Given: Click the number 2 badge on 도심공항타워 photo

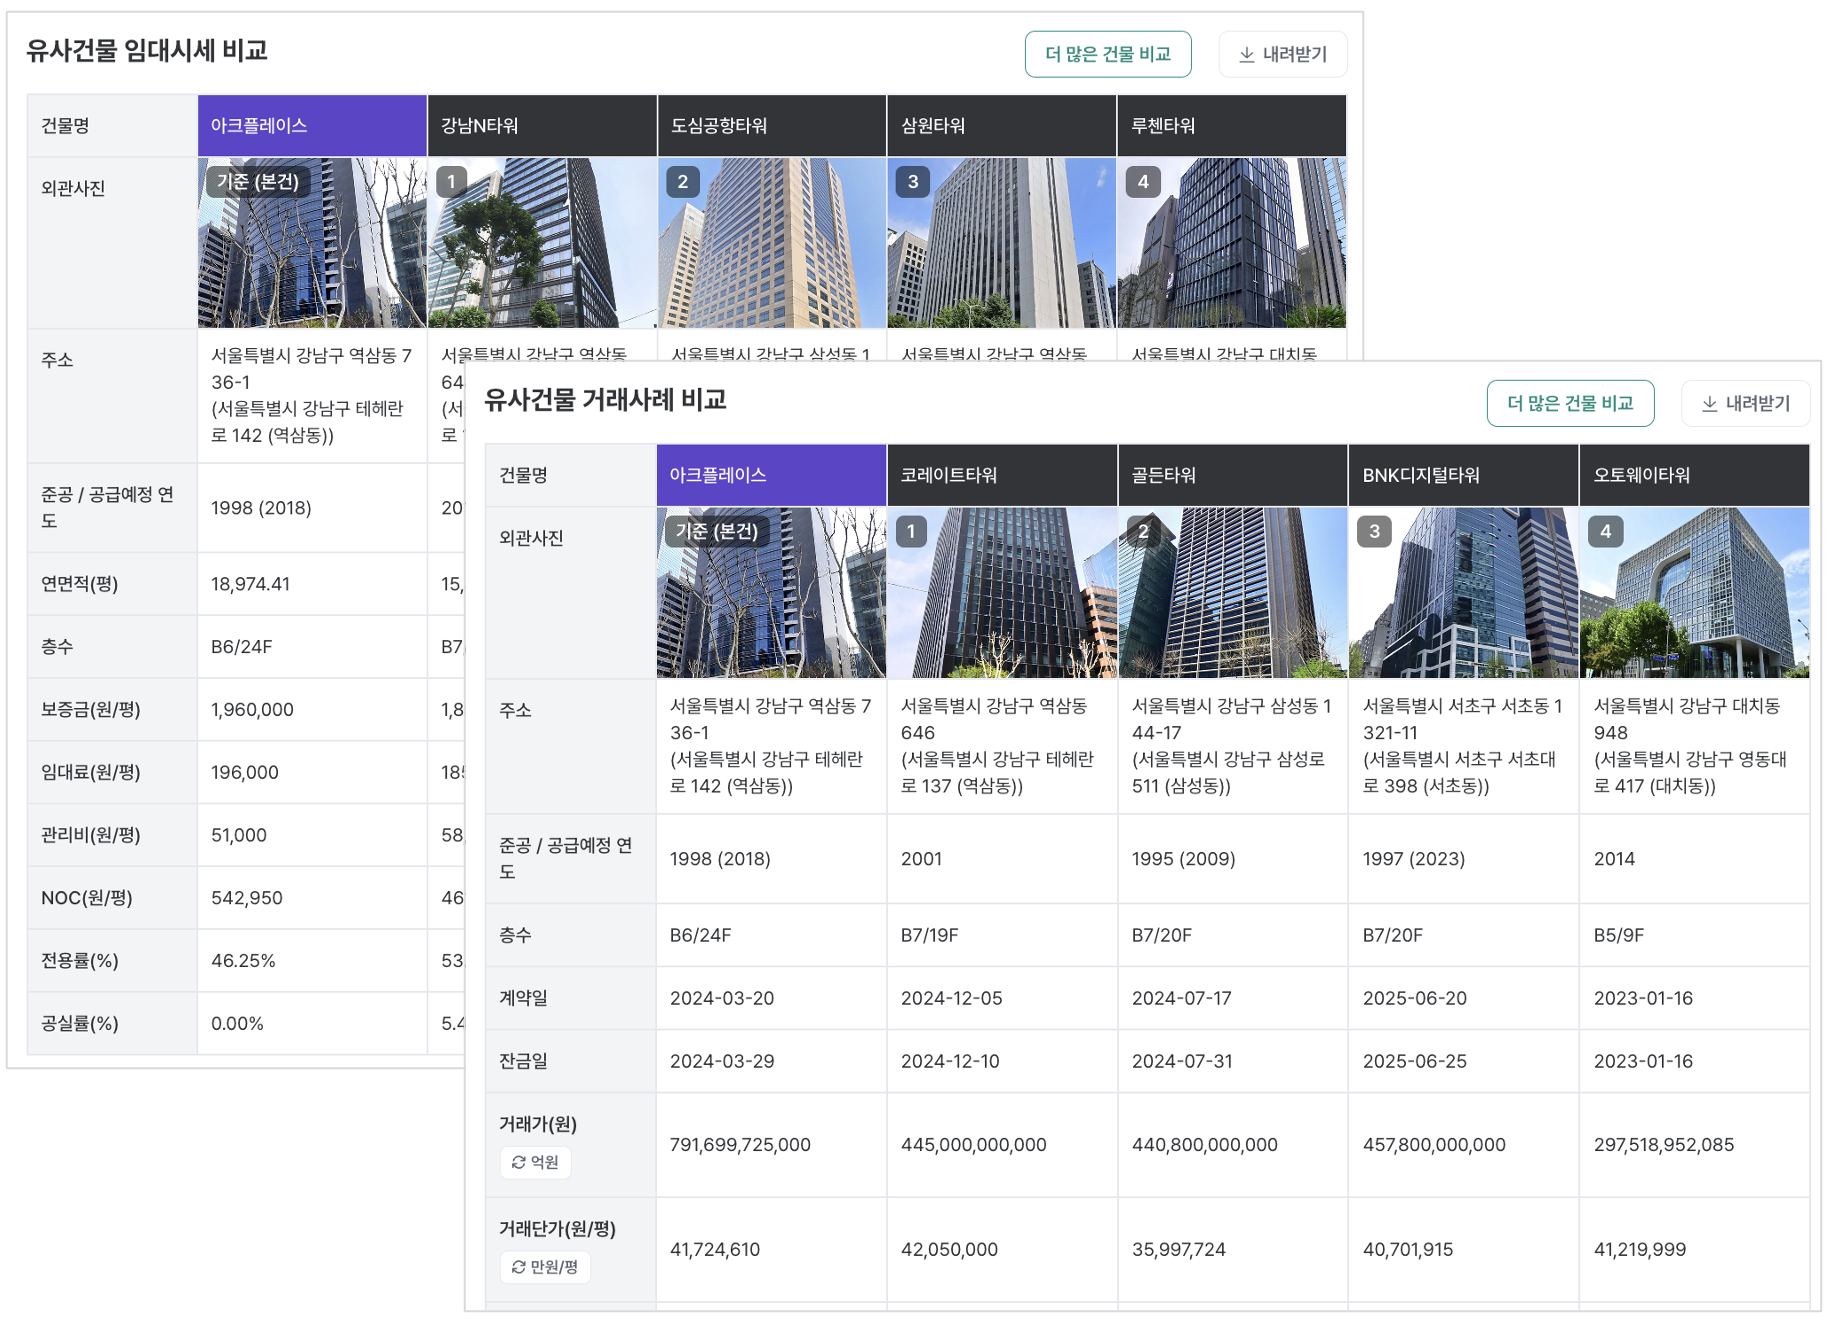Looking at the screenshot, I should pyautogui.click(x=682, y=182).
